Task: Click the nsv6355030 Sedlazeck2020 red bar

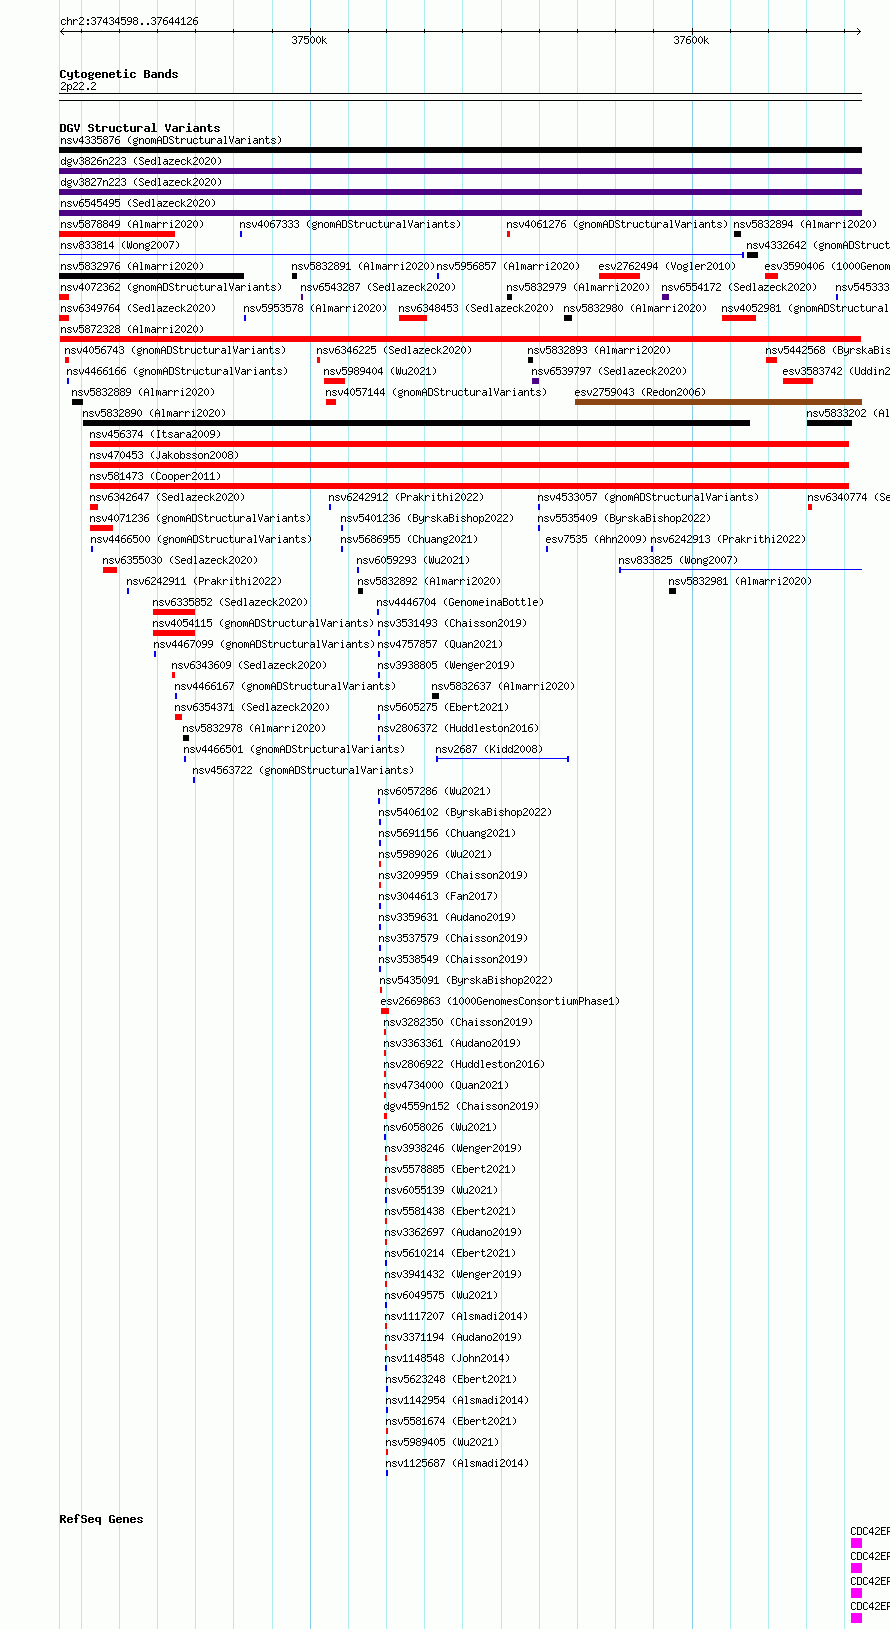Action: click(110, 570)
